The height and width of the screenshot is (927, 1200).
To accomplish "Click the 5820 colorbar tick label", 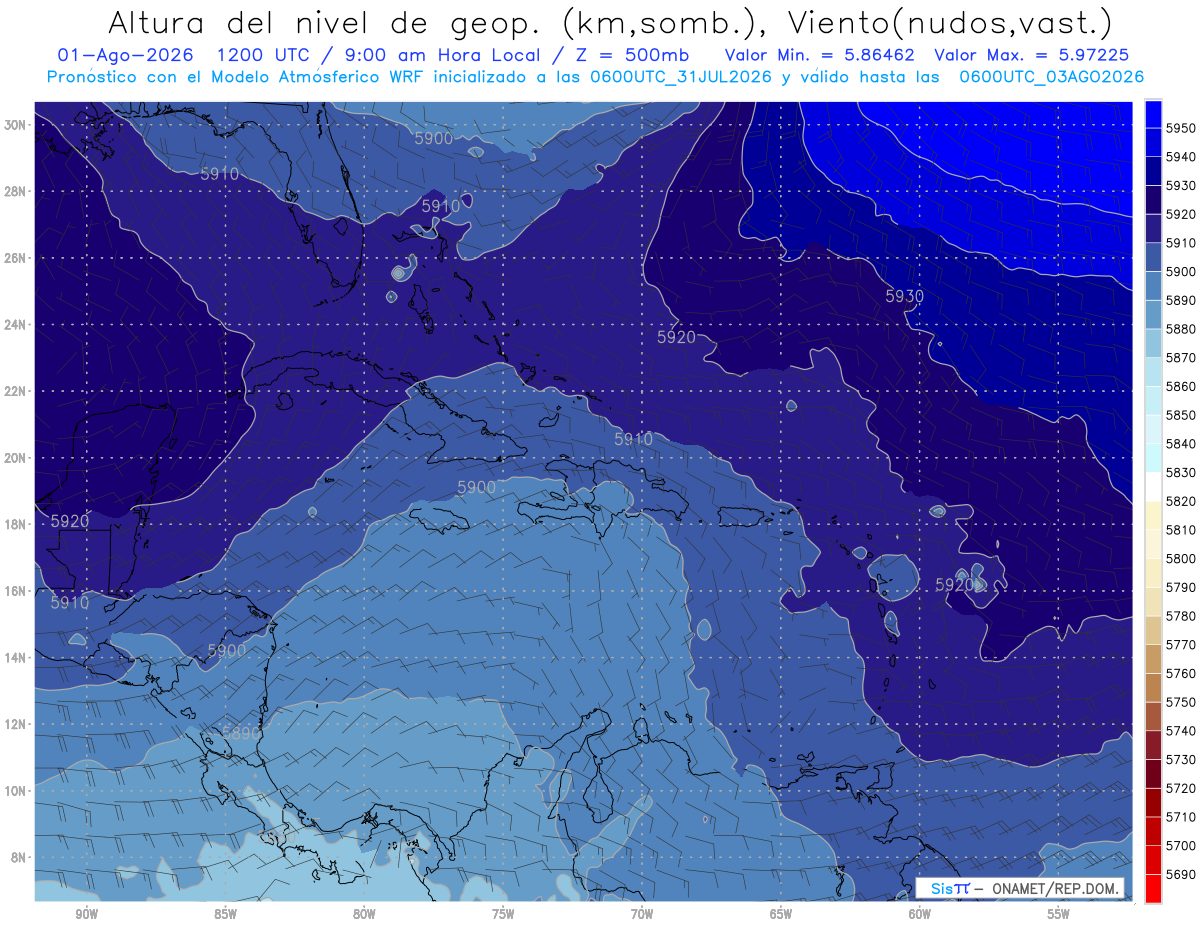I will 1181,501.
